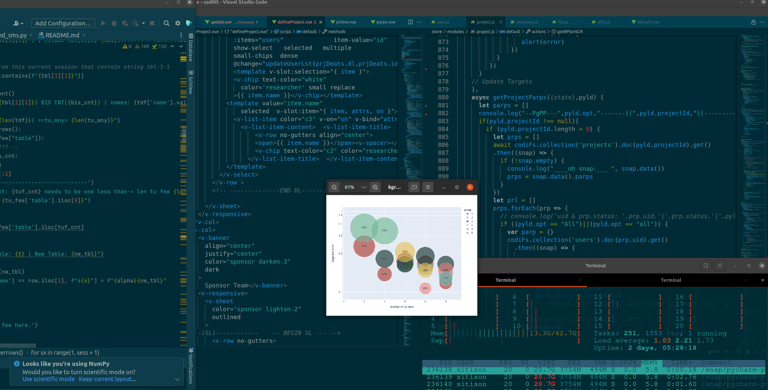Click image viewer zoom out magnifier
Image resolution: width=768 pixels, height=390 pixels.
pos(334,187)
